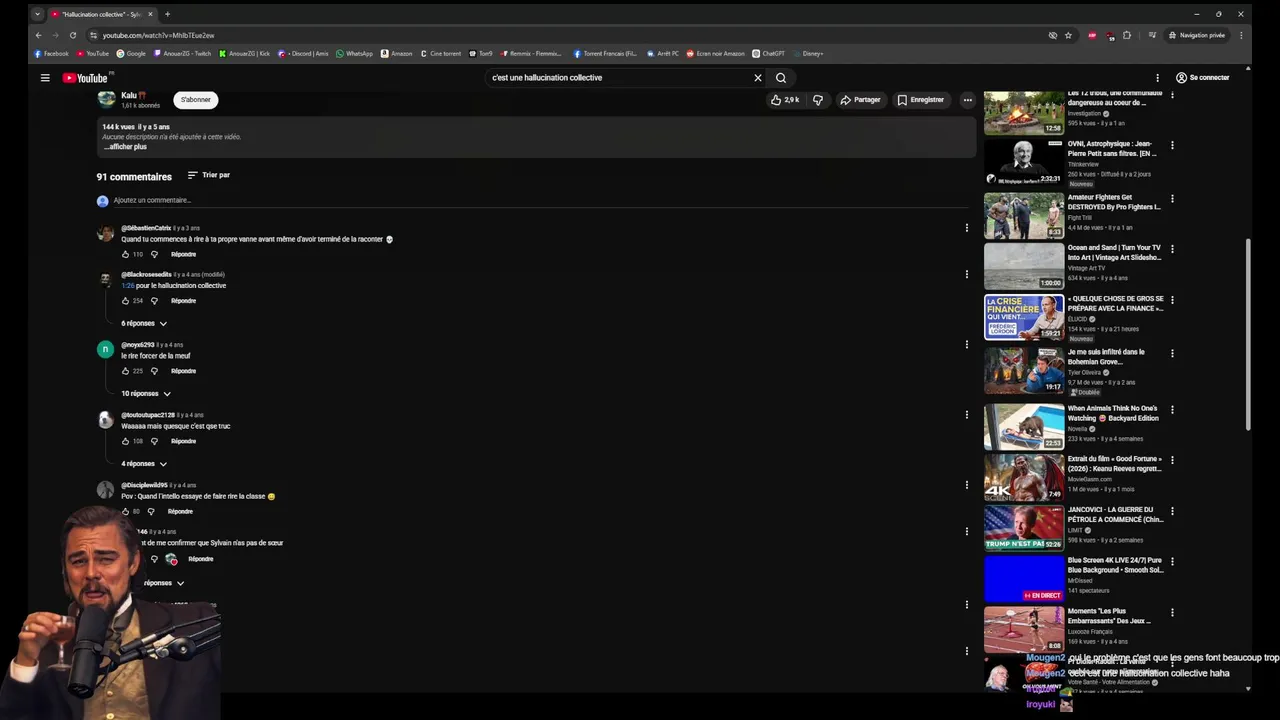Open When Animals Think No One's Watching thumbnail

pos(1024,426)
